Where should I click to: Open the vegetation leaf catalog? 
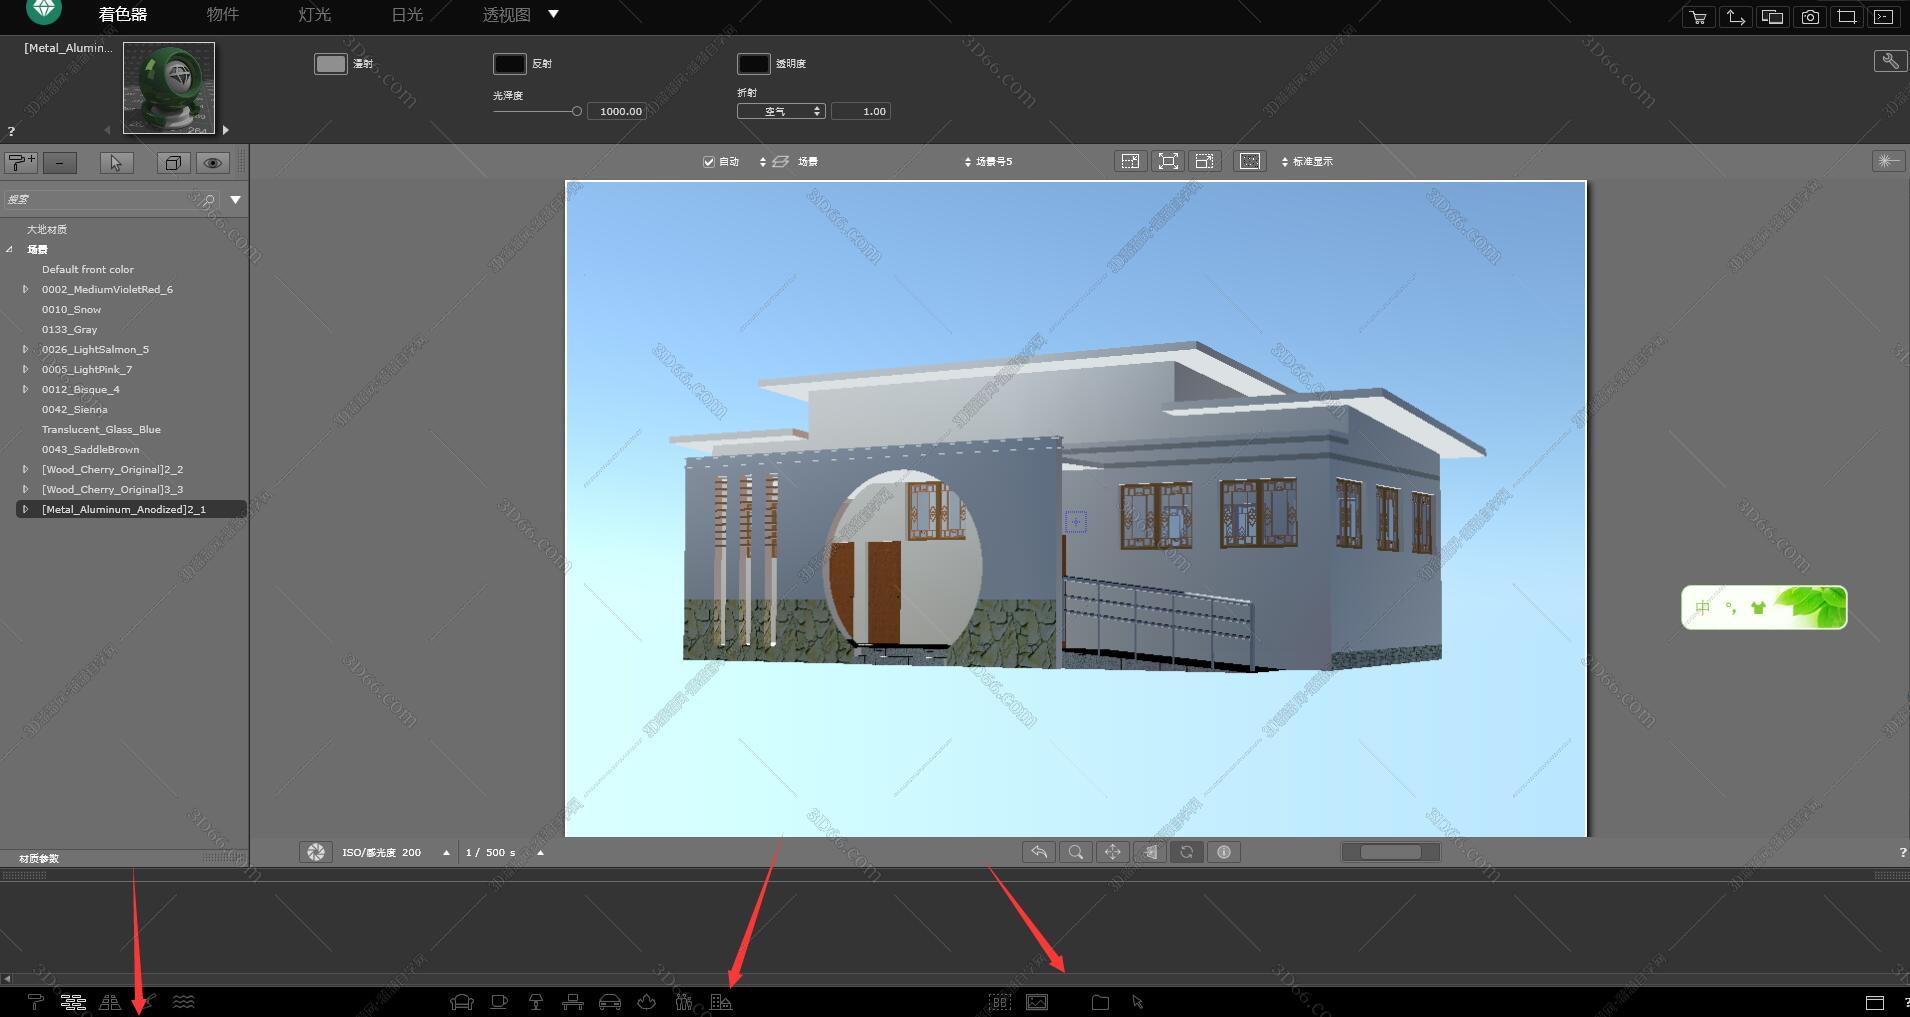tap(646, 1001)
